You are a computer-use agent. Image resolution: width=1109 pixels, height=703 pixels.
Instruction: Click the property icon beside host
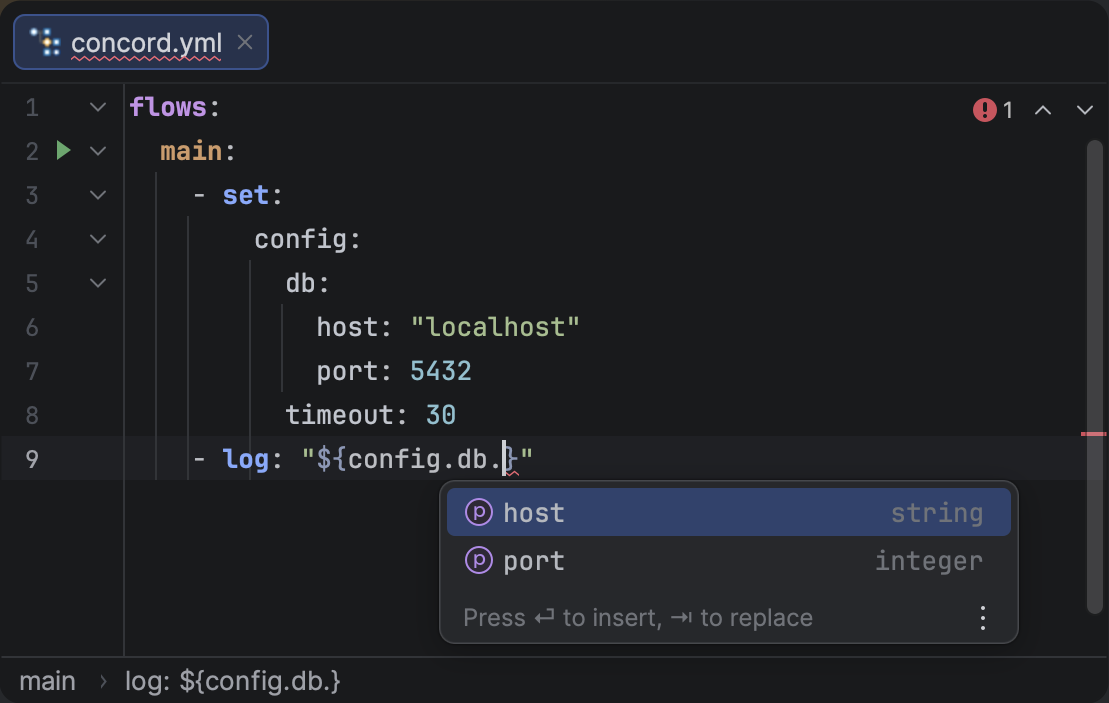pos(479,513)
